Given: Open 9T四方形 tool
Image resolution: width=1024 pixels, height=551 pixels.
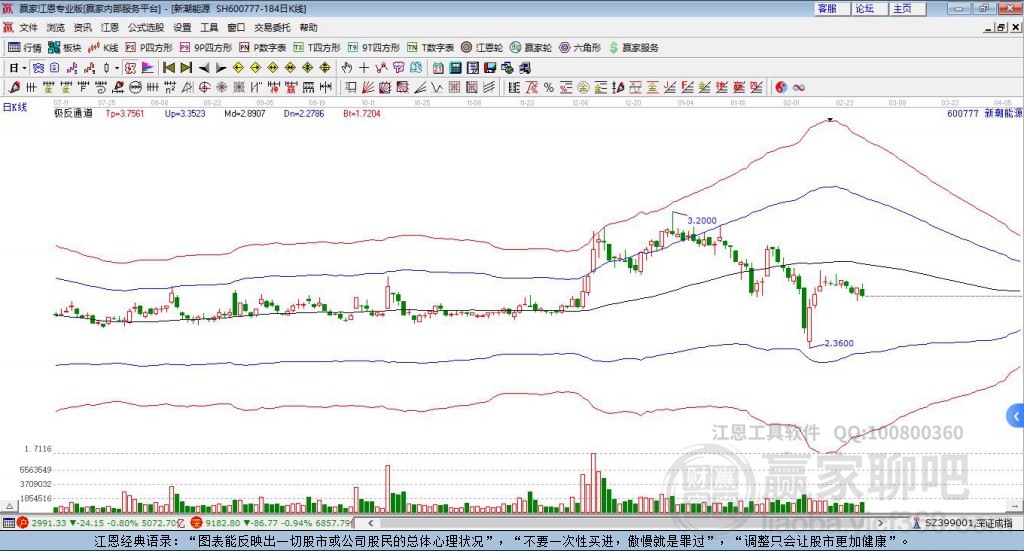Looking at the screenshot, I should pyautogui.click(x=374, y=48).
